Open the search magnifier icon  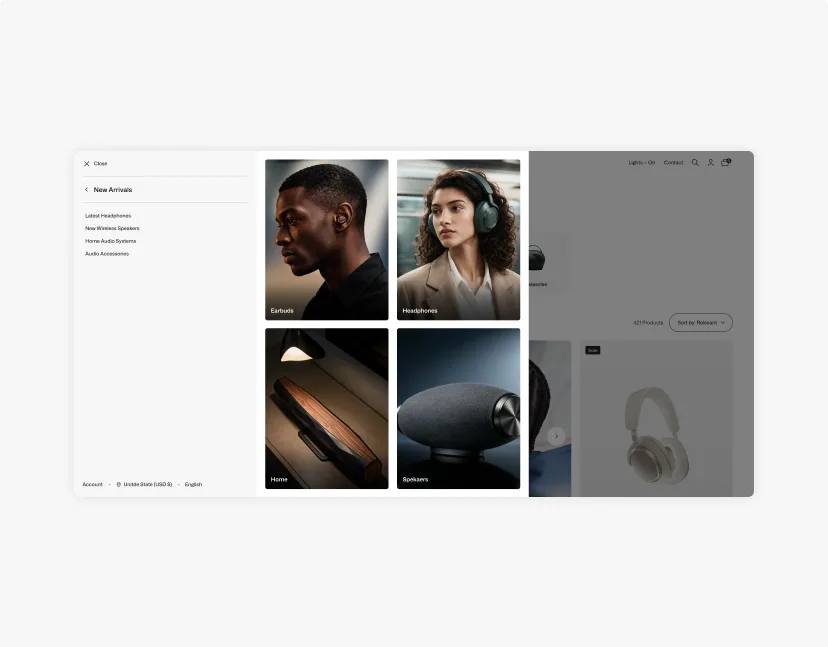click(x=695, y=163)
